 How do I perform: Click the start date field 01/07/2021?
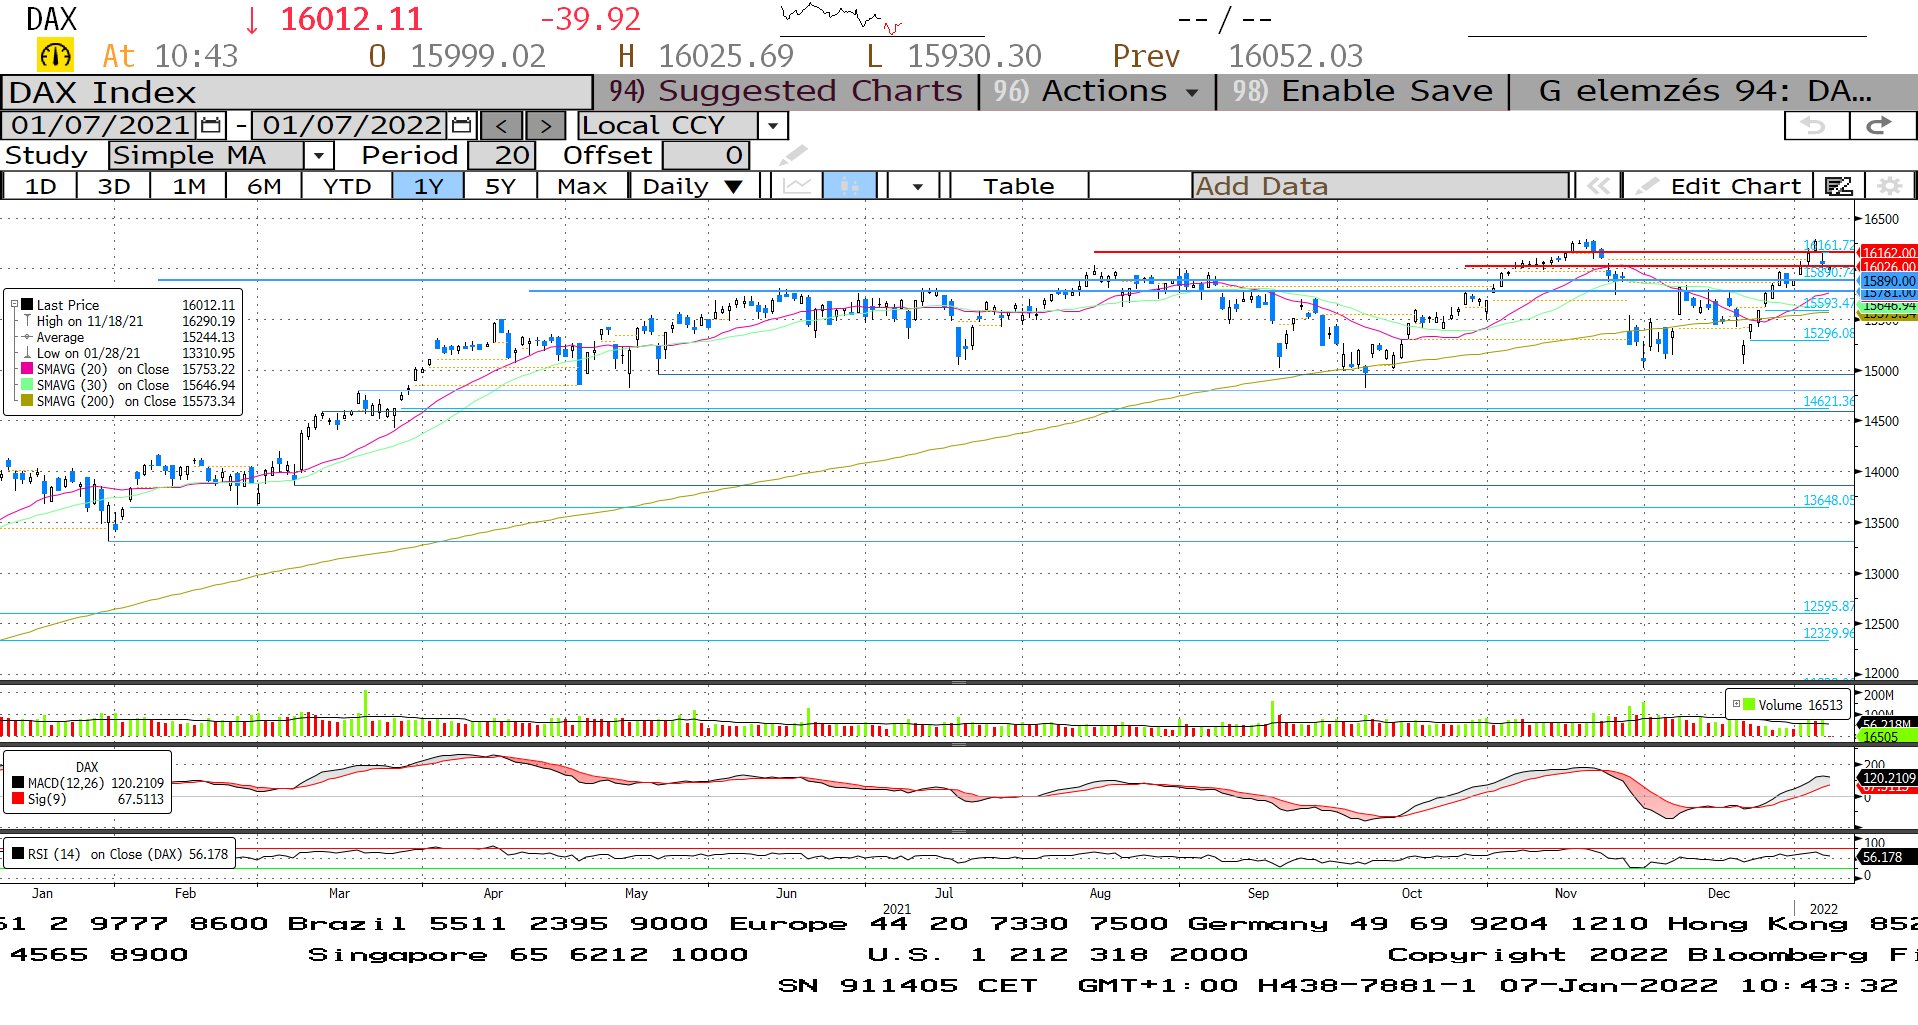click(x=100, y=125)
